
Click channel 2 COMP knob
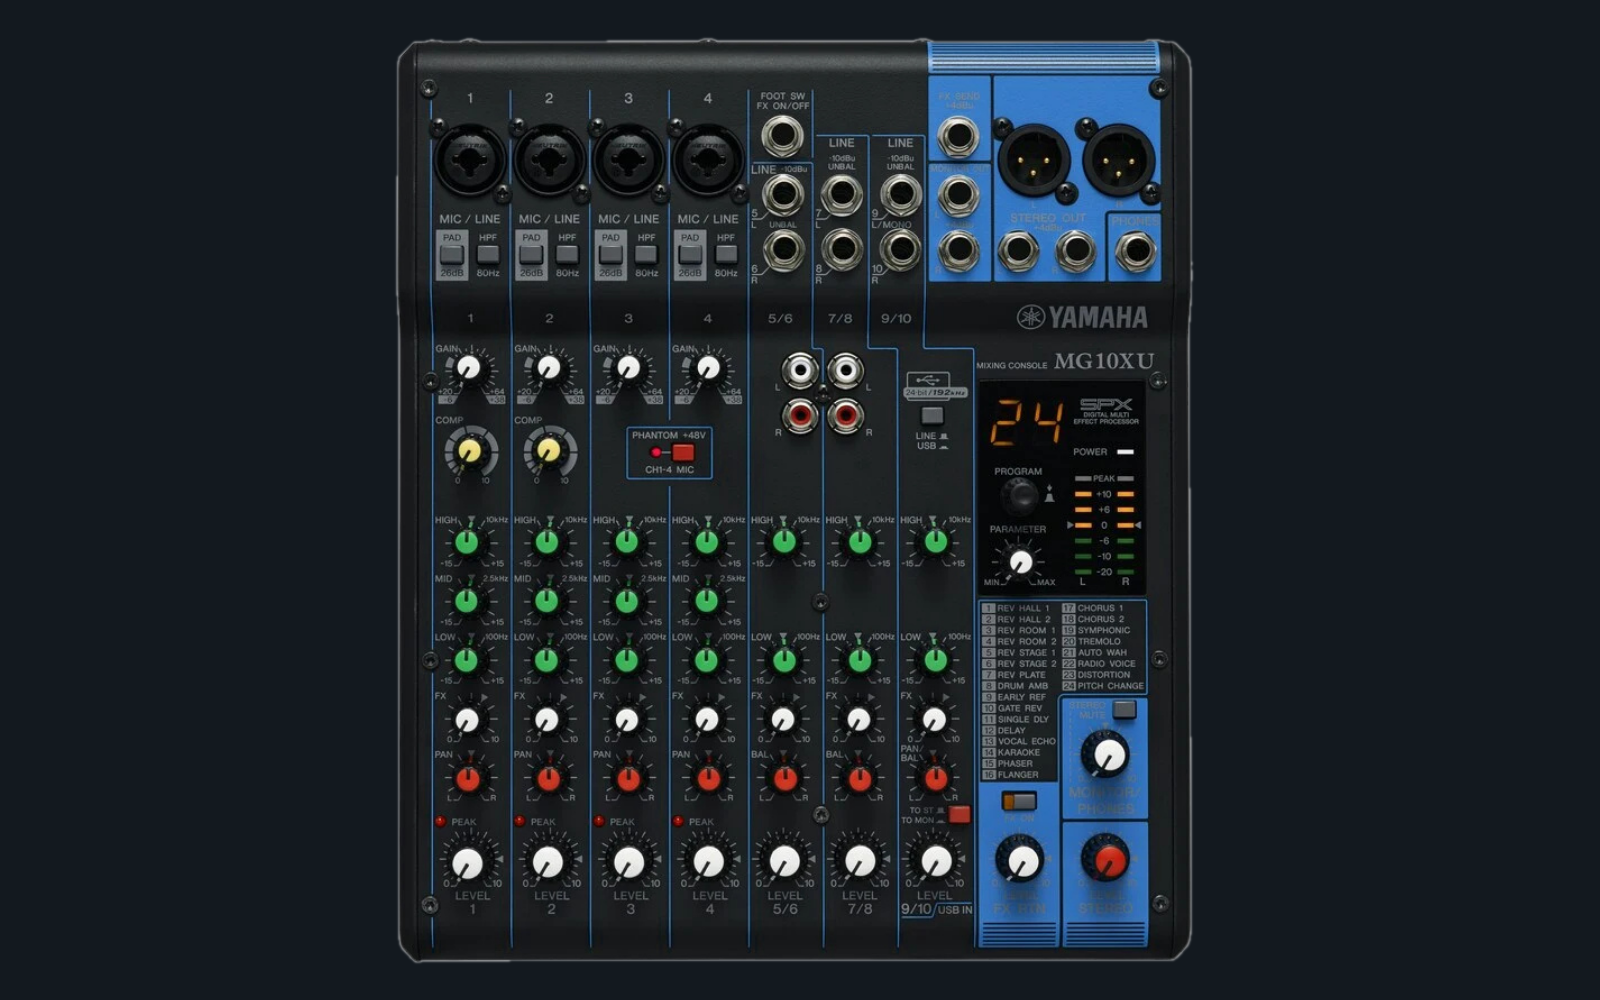pos(548,452)
